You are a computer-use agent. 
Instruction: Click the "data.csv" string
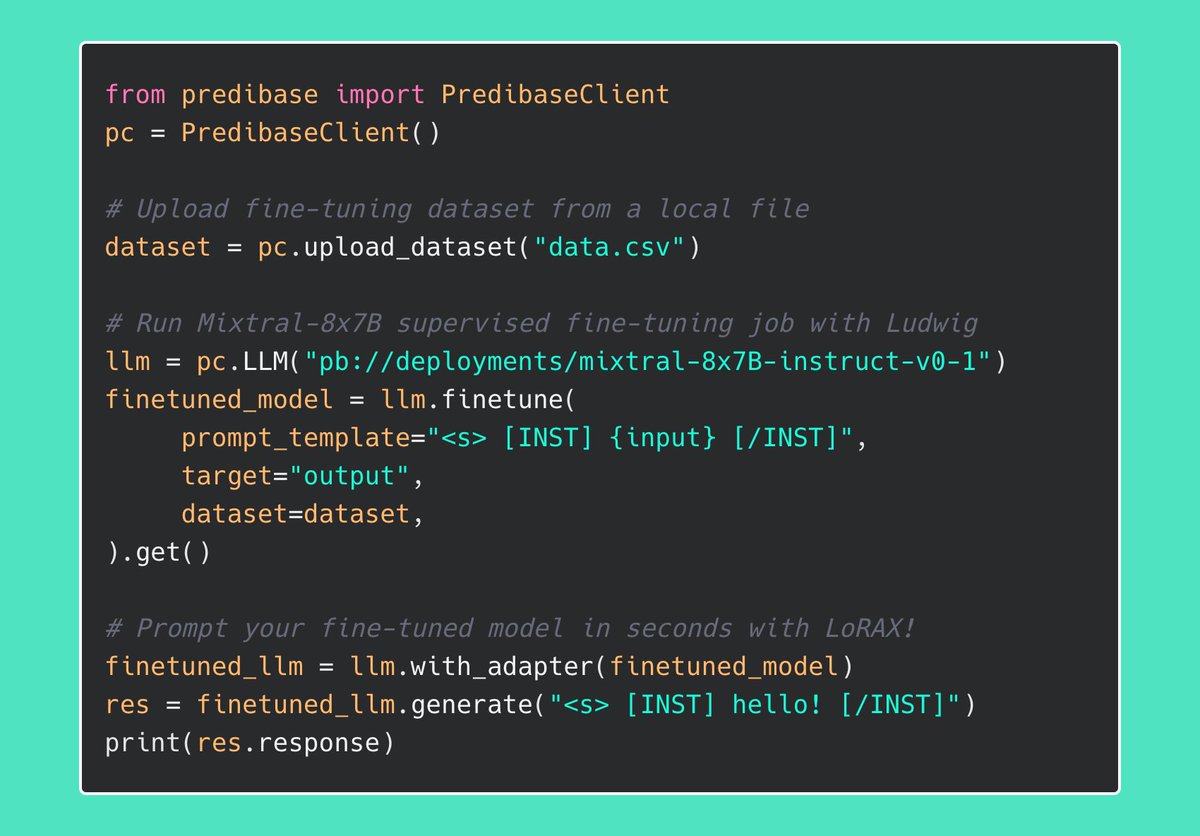point(608,247)
